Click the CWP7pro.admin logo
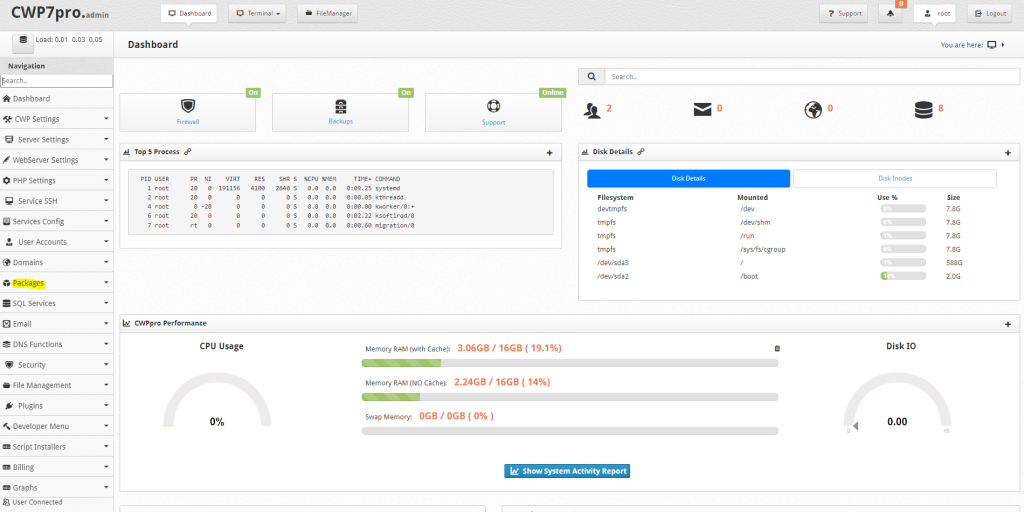The height and width of the screenshot is (512, 1024). point(59,13)
